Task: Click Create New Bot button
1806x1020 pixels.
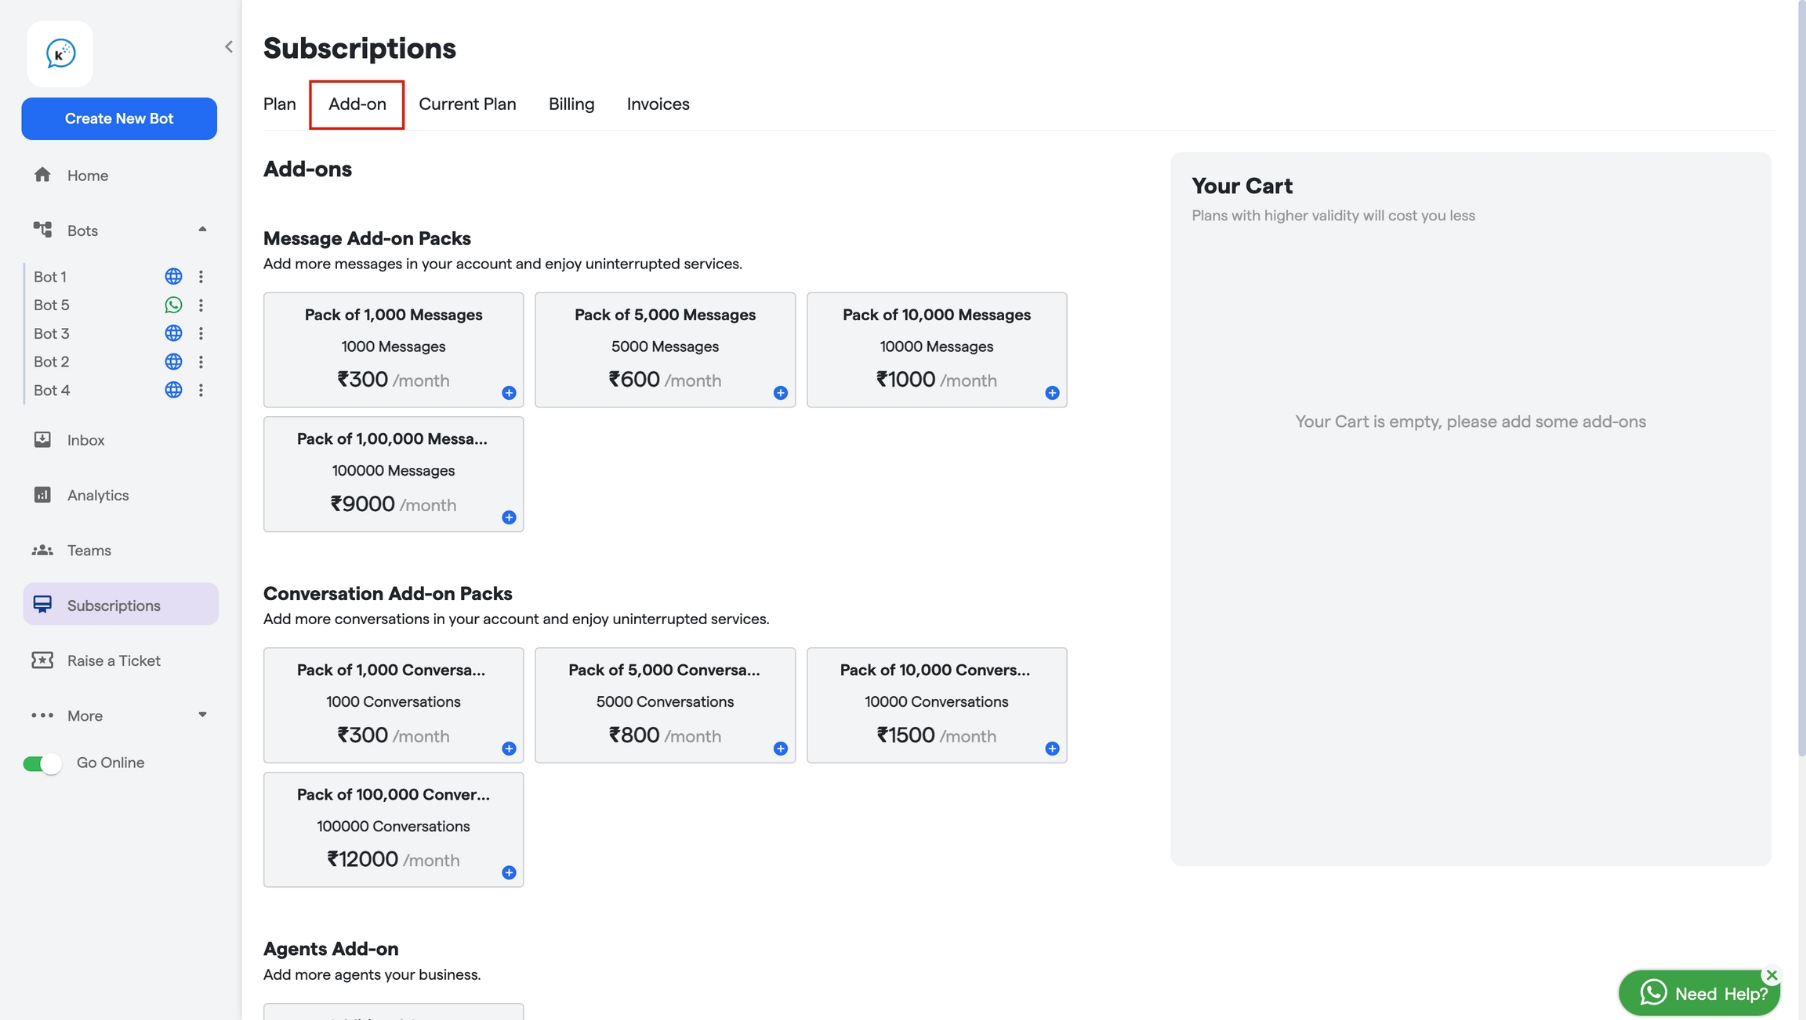Action: [x=119, y=118]
